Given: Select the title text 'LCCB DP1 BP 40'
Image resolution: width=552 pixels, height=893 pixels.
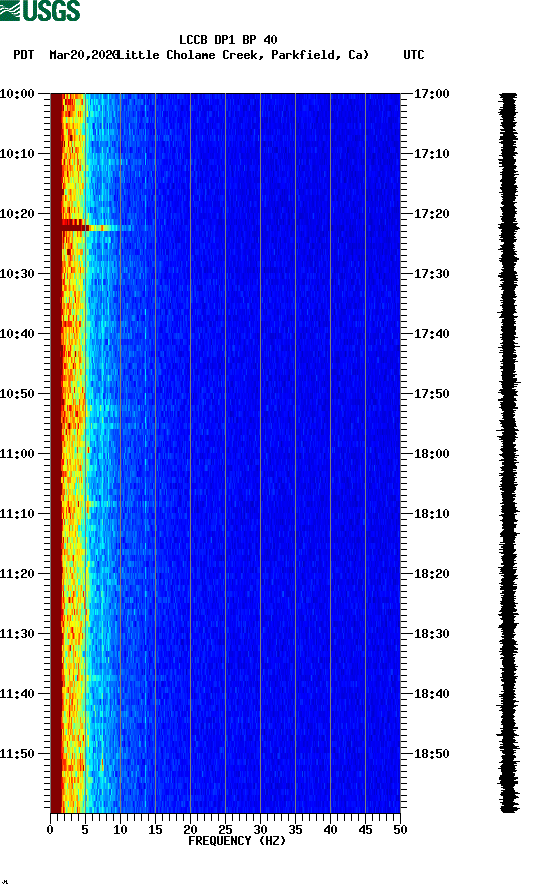Looking at the screenshot, I should click(x=228, y=40).
